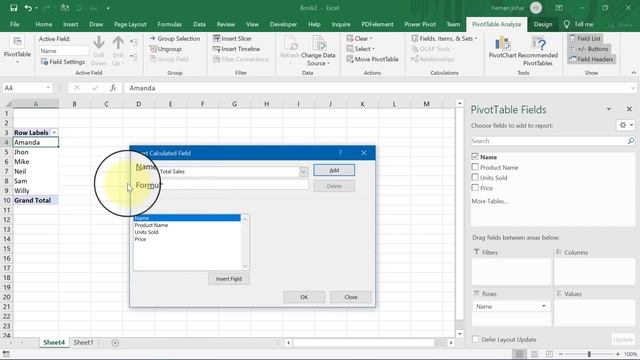The width and height of the screenshot is (640, 360).
Task: Switch to the Design tab
Action: coord(542,24)
